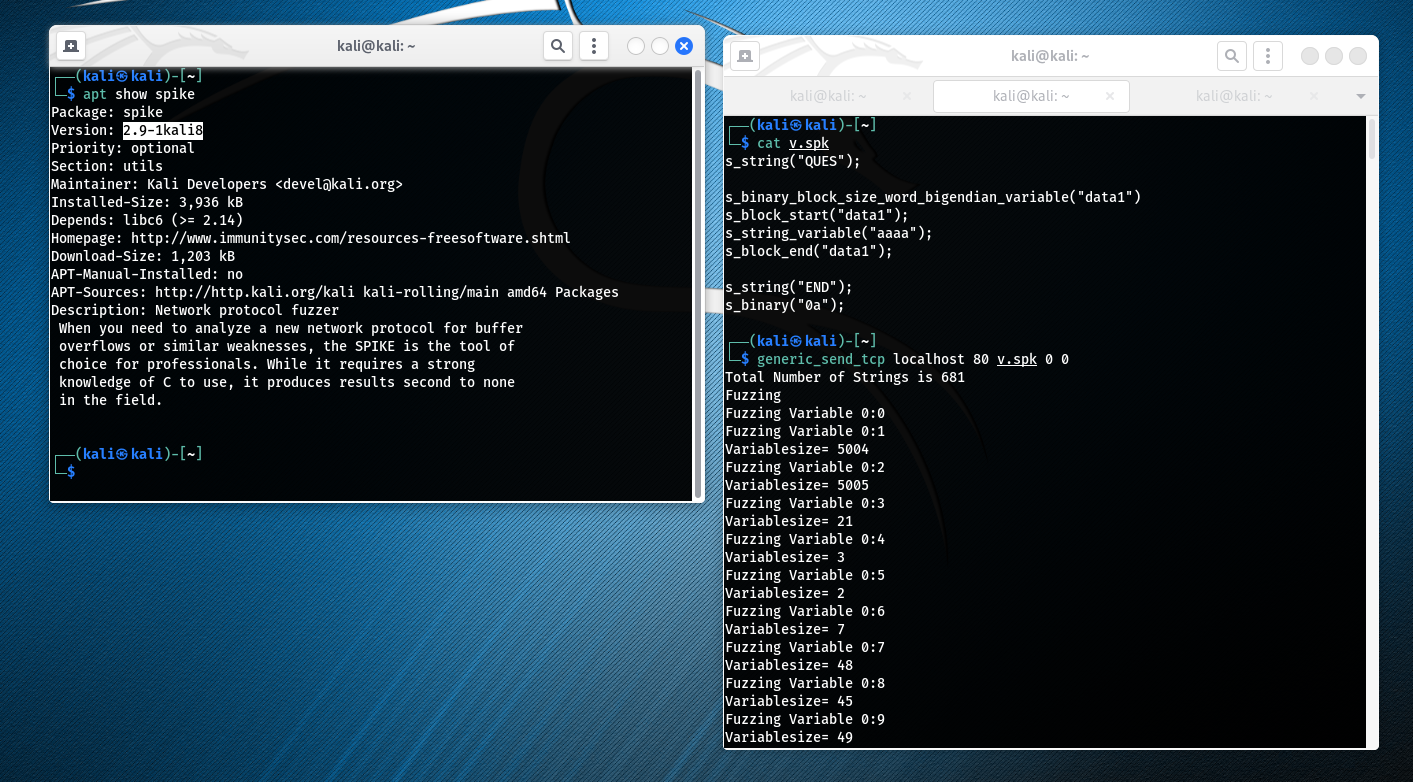
Task: Switch to the last kali@kali tab
Action: (x=1235, y=96)
